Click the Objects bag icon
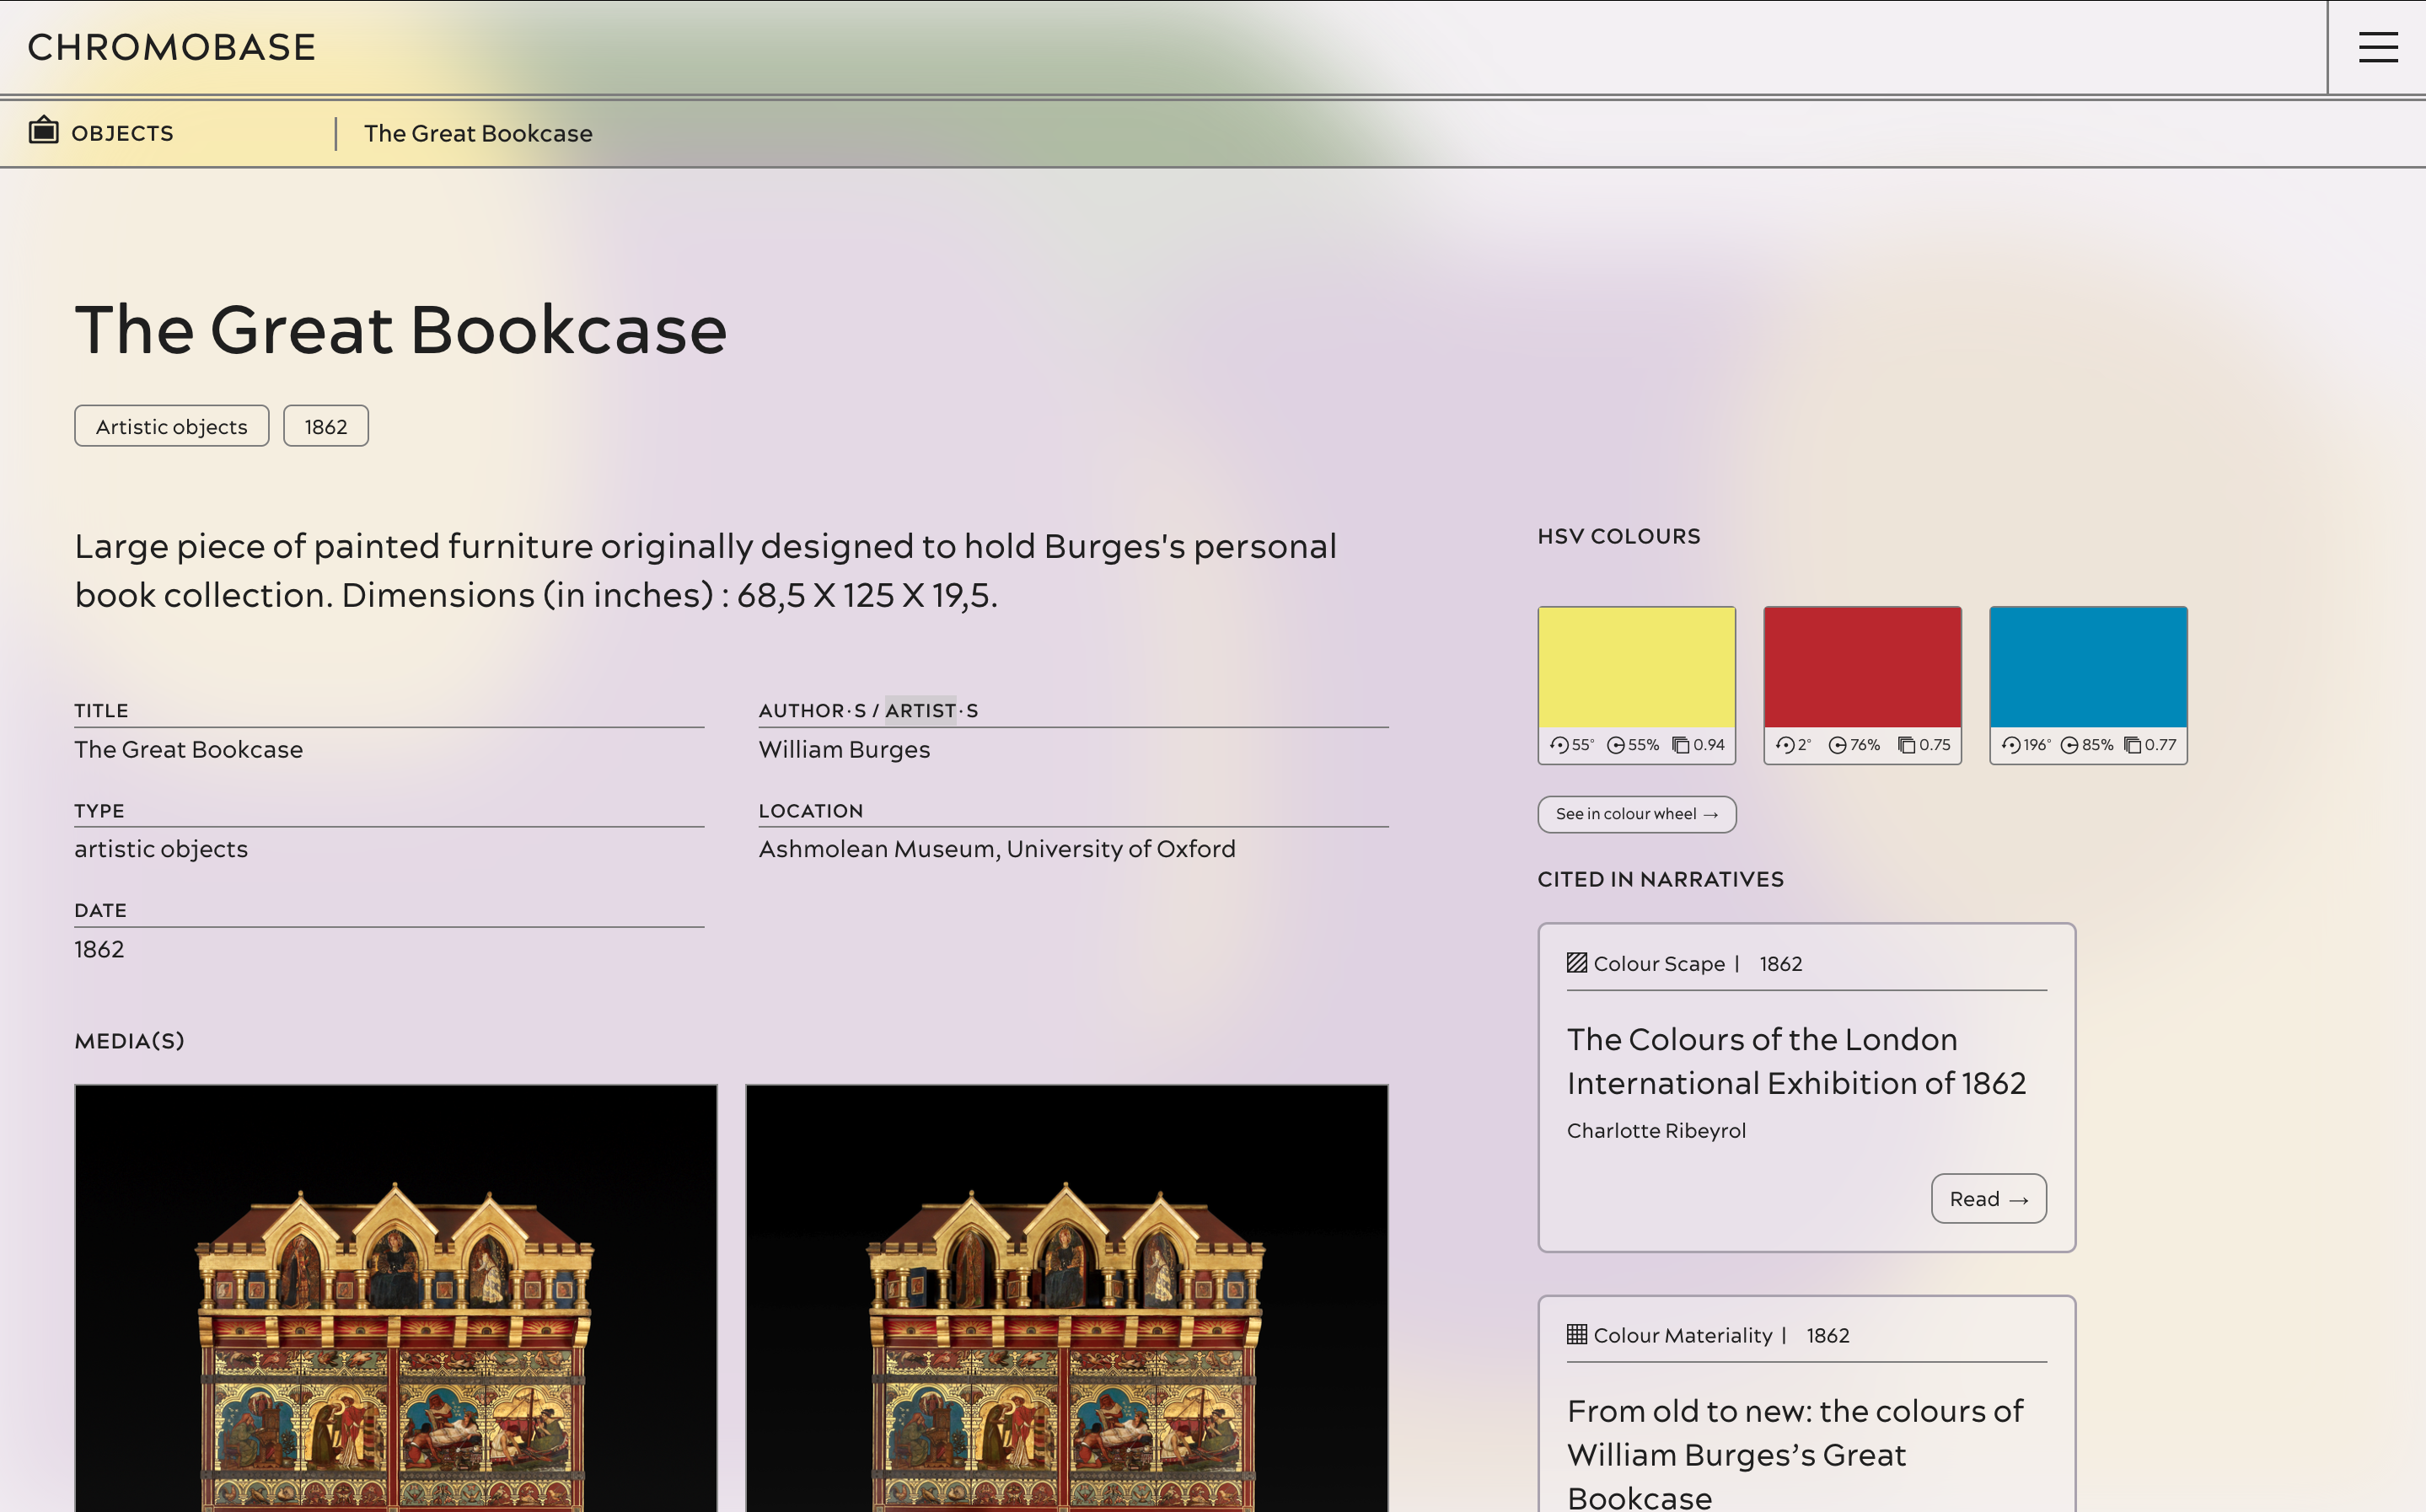The image size is (2426, 1512). [x=43, y=130]
